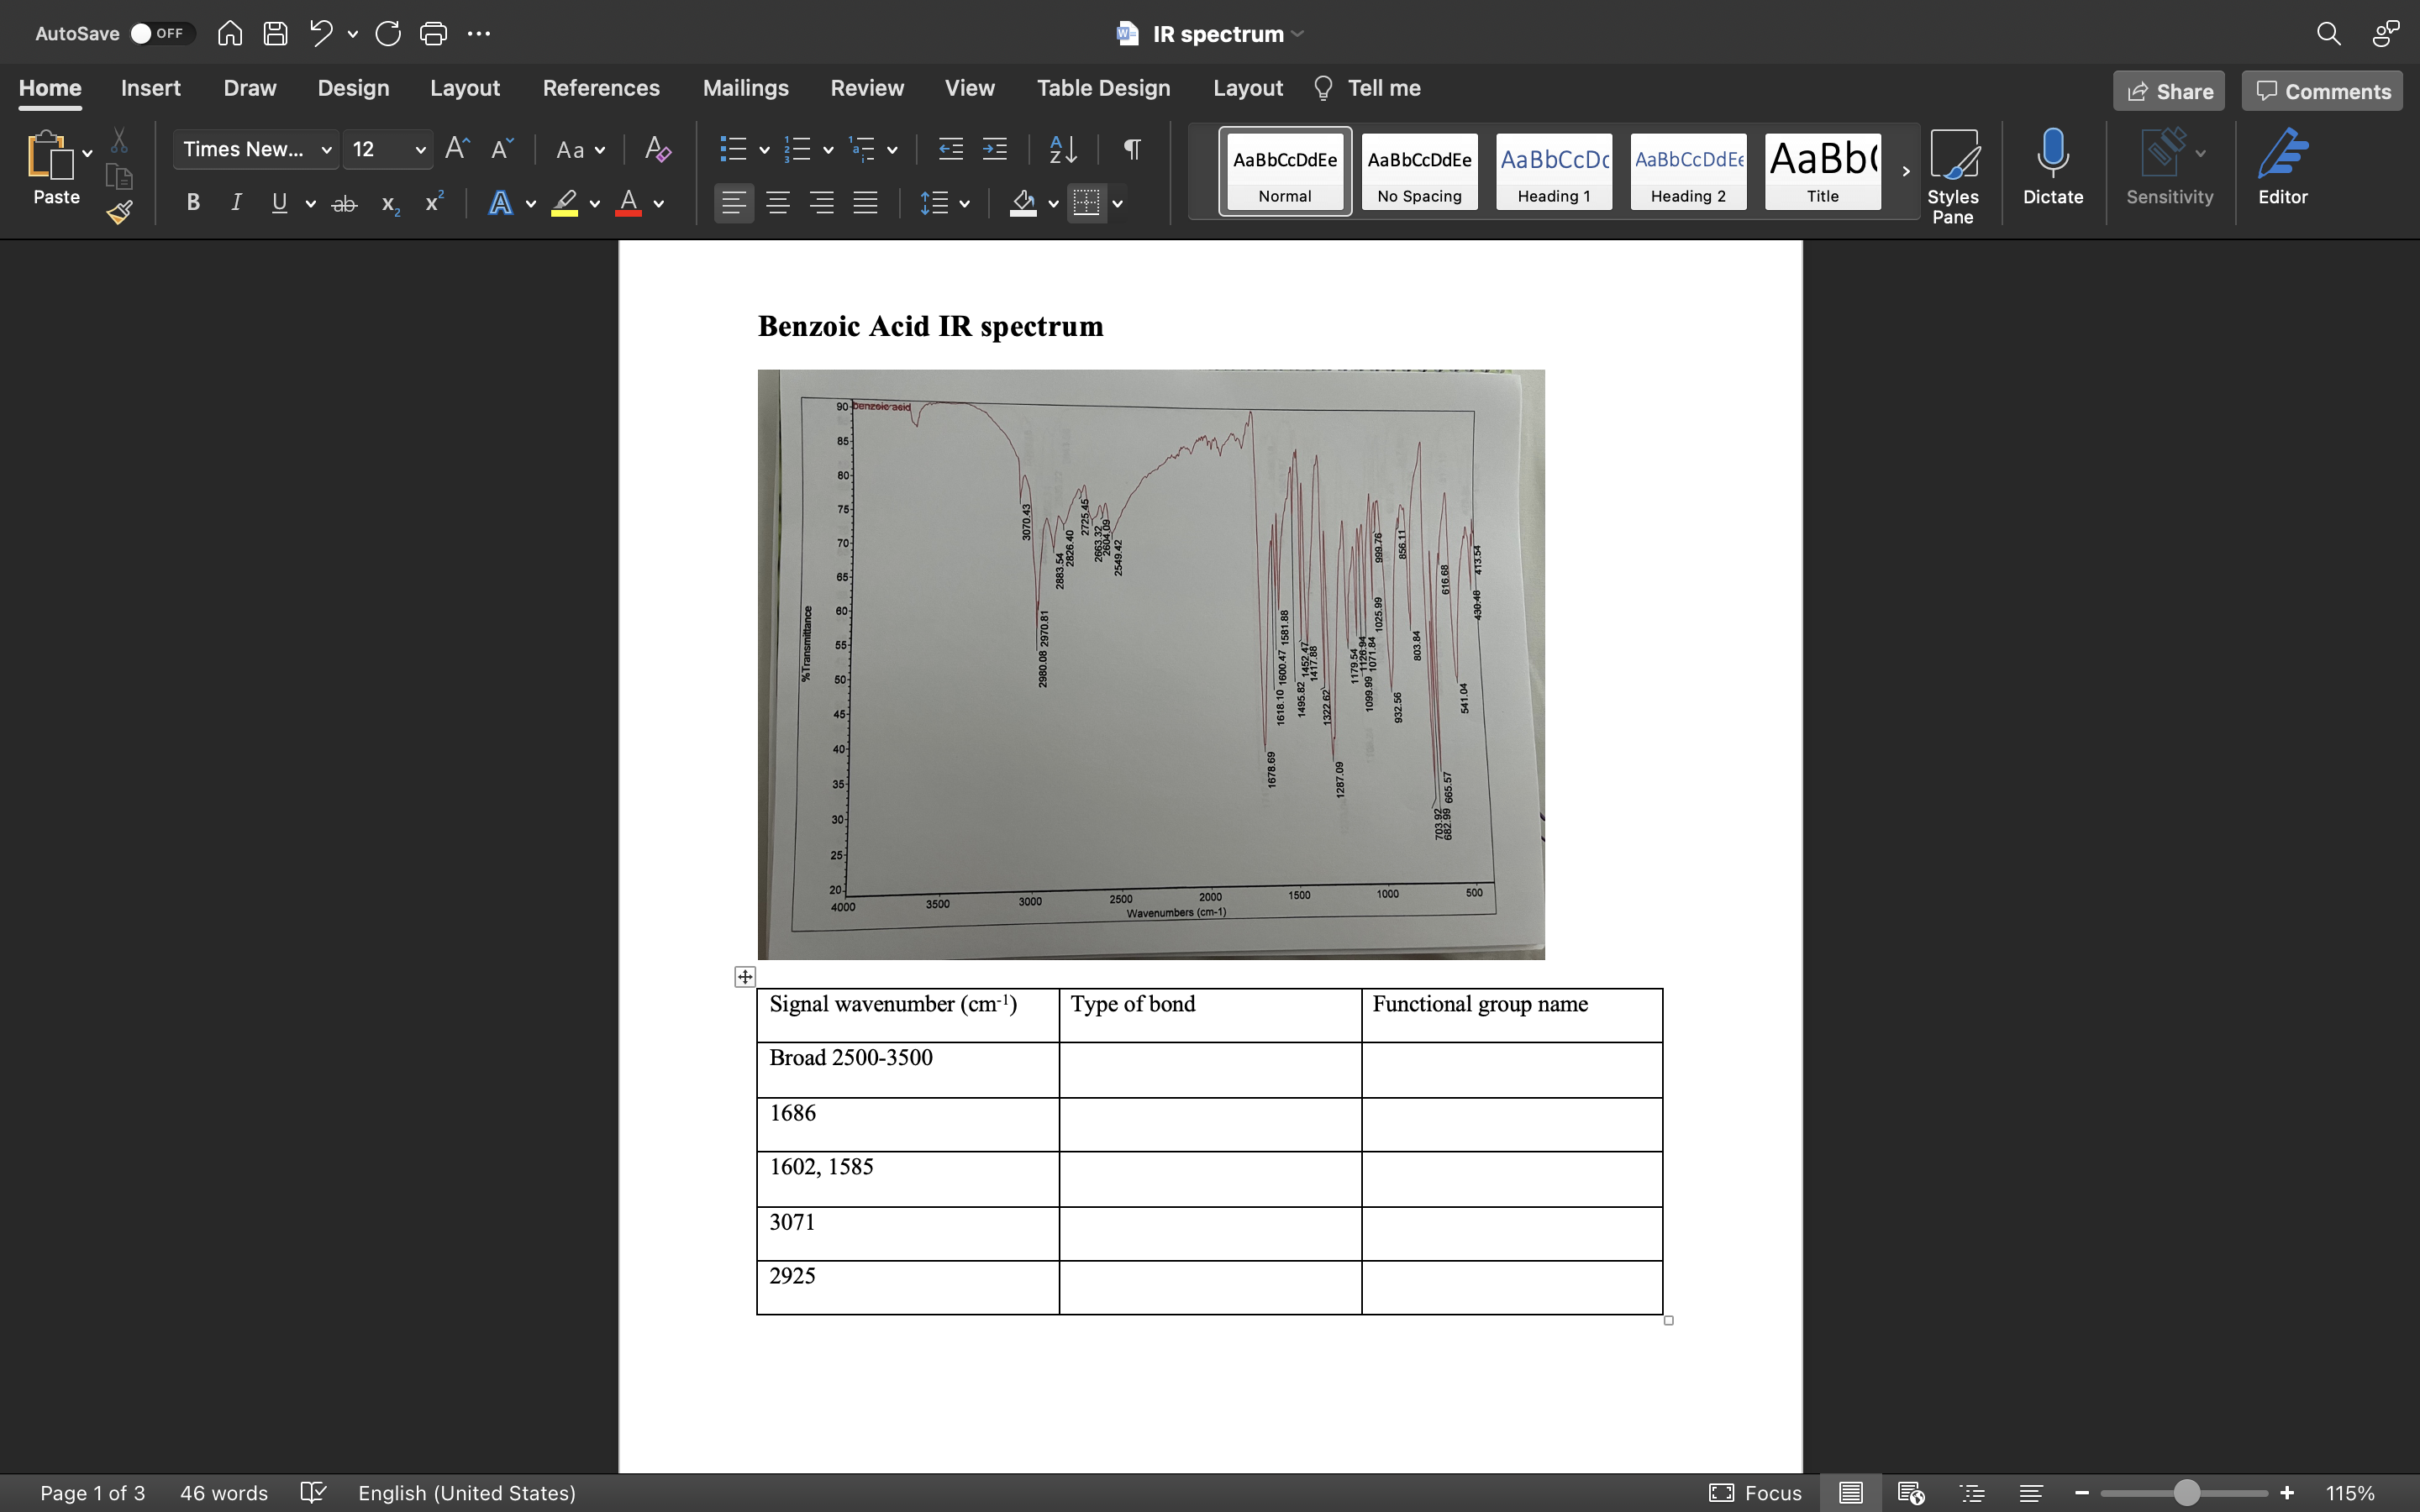
Task: Open the Sensitivity tool
Action: pos(2167,170)
